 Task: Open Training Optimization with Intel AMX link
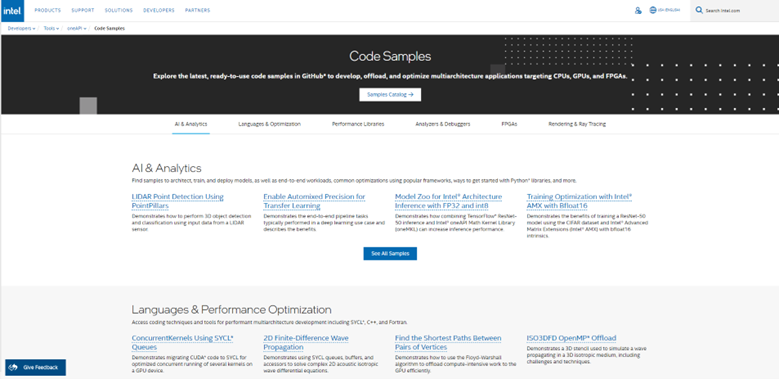(x=579, y=201)
